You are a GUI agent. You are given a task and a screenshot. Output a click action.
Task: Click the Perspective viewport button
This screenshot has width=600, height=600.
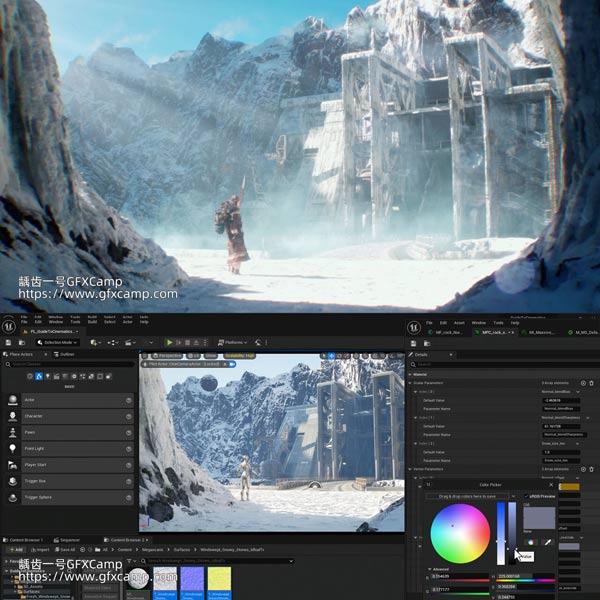point(166,356)
